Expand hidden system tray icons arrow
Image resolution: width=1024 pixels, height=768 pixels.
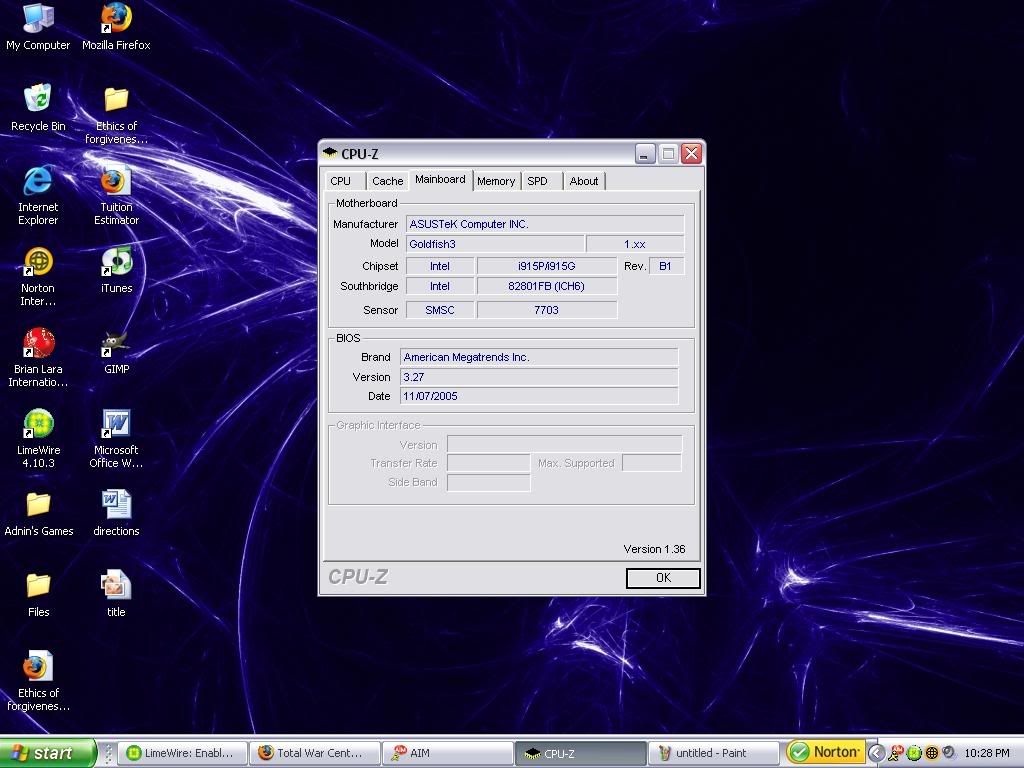pyautogui.click(x=876, y=753)
